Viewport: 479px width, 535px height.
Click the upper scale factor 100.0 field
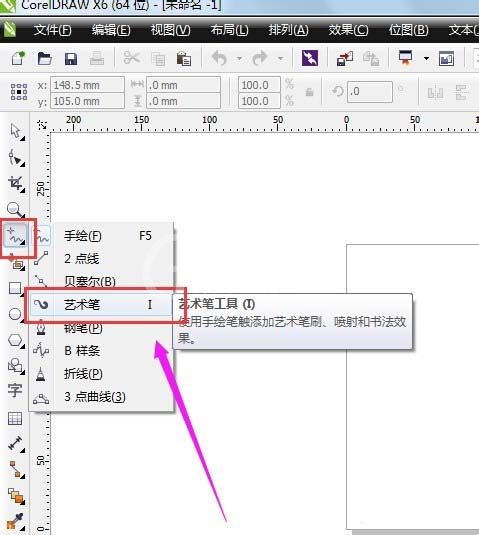(x=259, y=85)
